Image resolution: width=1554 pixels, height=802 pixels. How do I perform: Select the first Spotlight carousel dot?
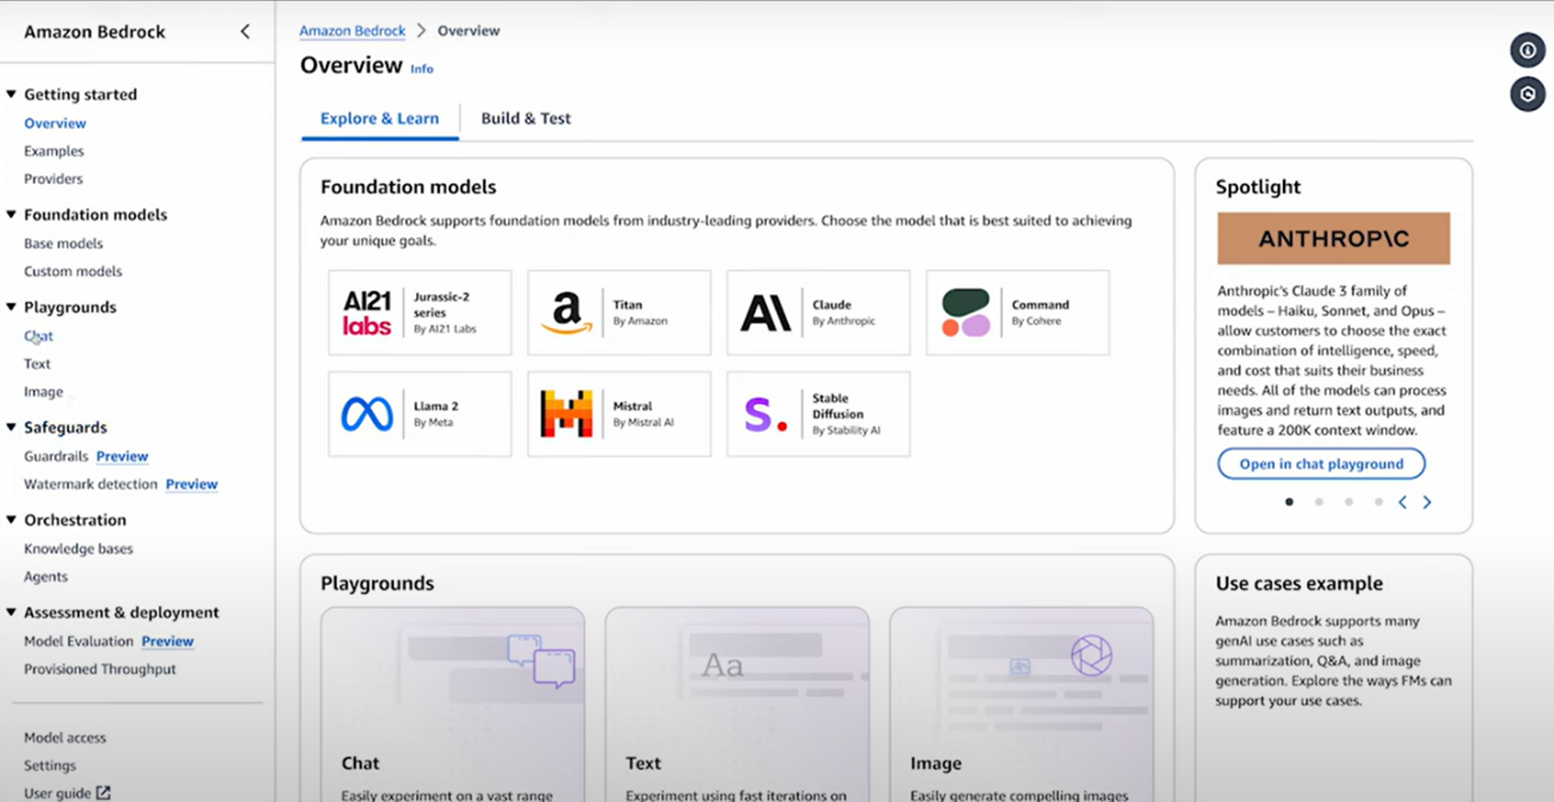(x=1289, y=502)
